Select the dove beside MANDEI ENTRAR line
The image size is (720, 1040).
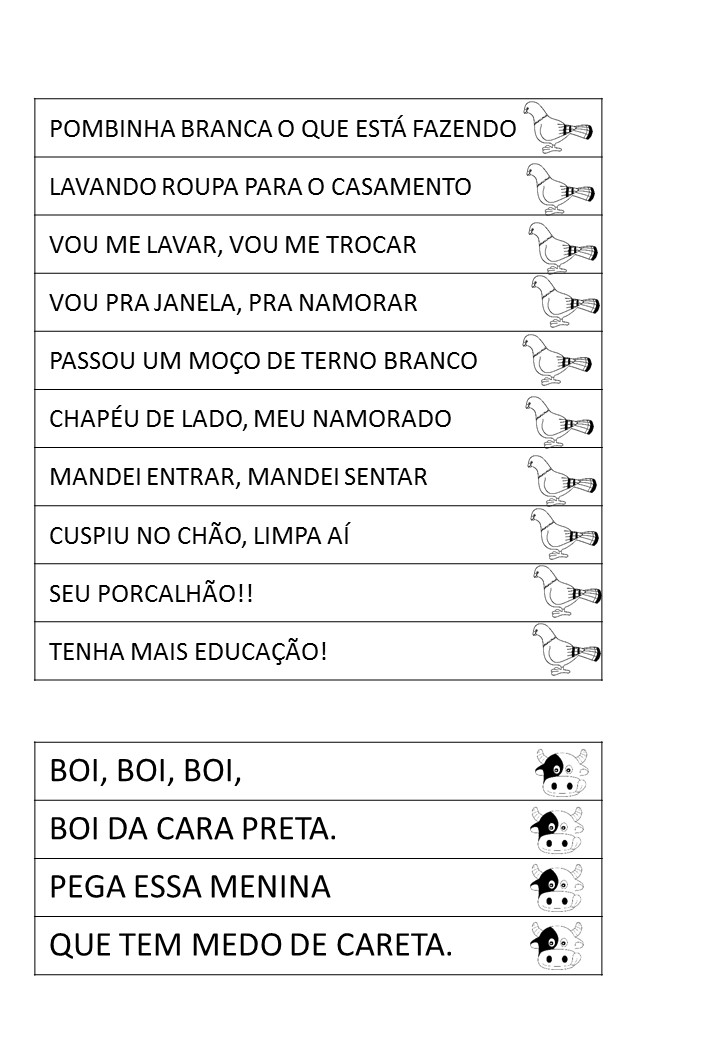point(563,477)
